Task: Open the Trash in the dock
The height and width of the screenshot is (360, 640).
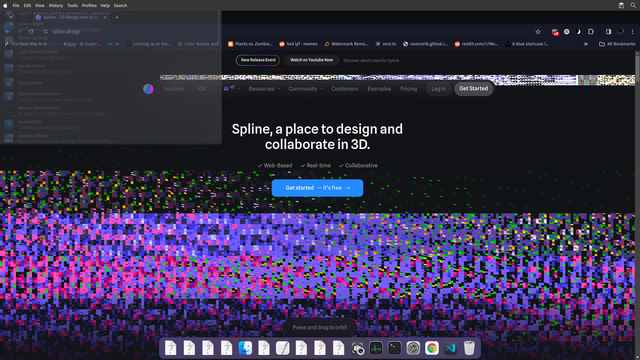Action: [x=469, y=348]
